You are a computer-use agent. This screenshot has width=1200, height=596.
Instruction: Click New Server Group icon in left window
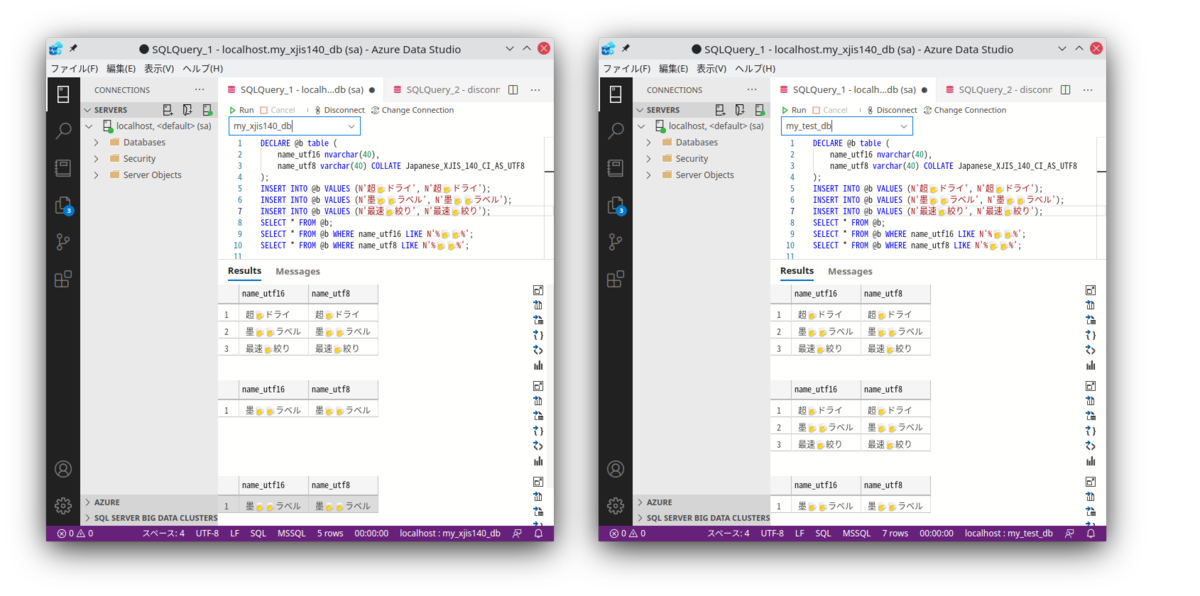(x=188, y=110)
